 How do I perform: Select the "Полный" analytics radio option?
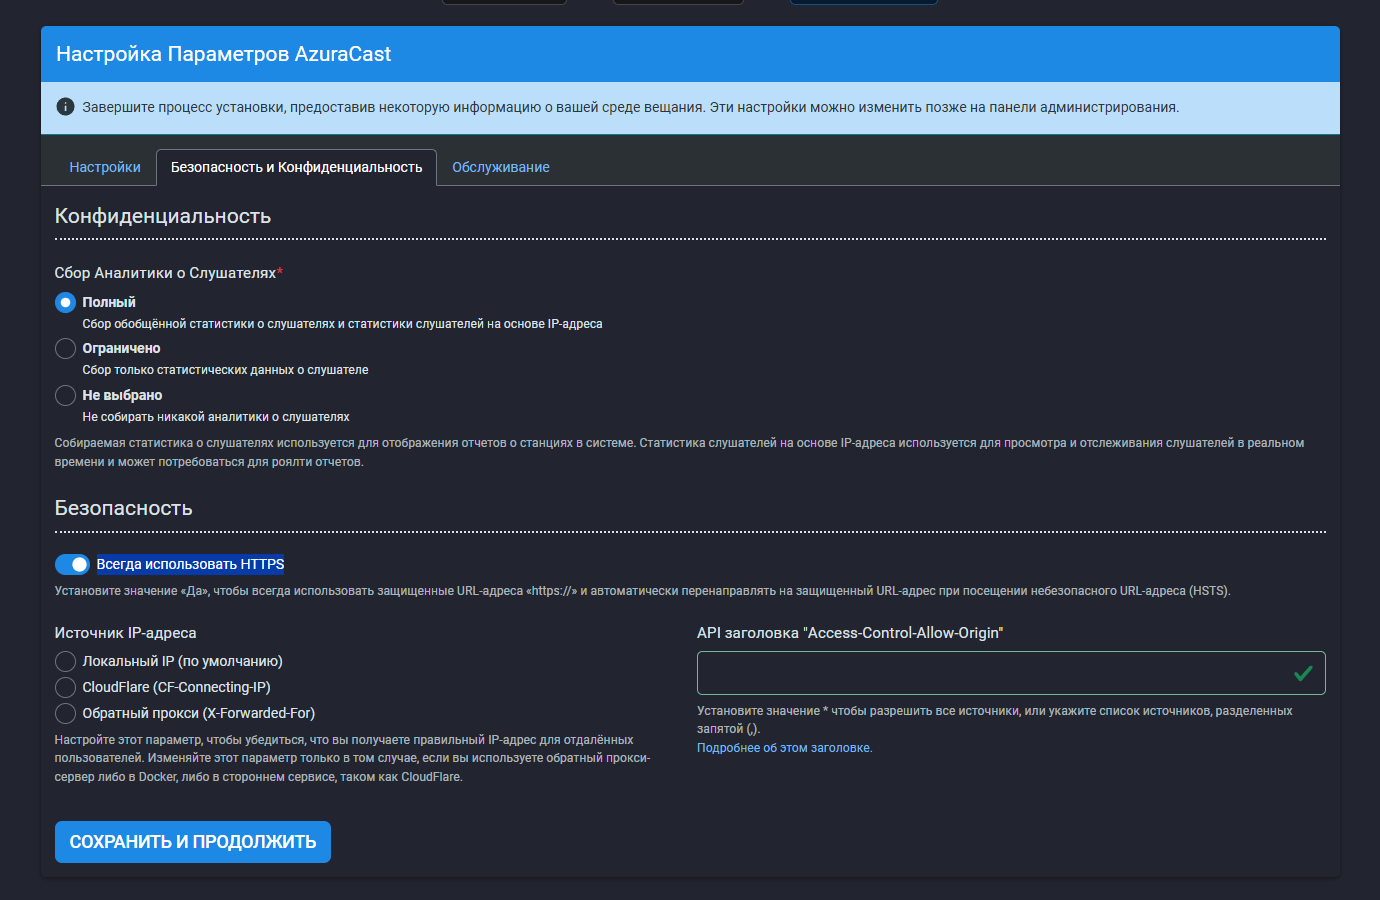pyautogui.click(x=66, y=302)
